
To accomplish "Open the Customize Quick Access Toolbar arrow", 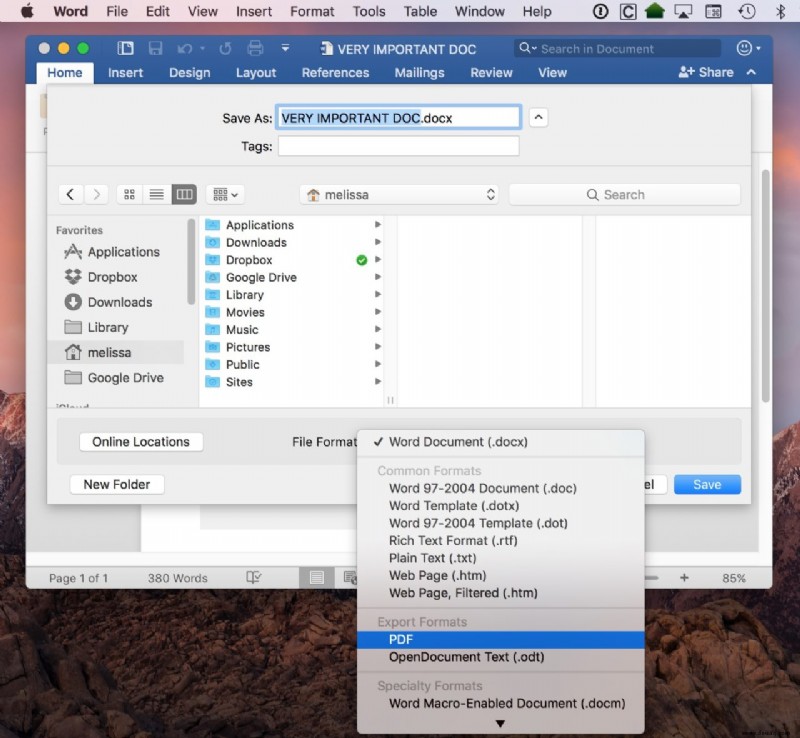I will [285, 48].
